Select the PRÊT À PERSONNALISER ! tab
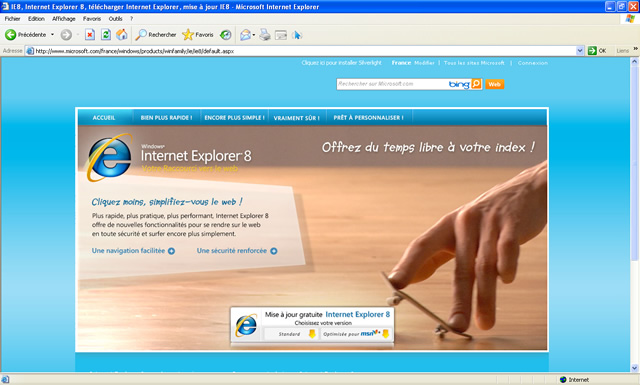The image size is (640, 385). coord(369,118)
